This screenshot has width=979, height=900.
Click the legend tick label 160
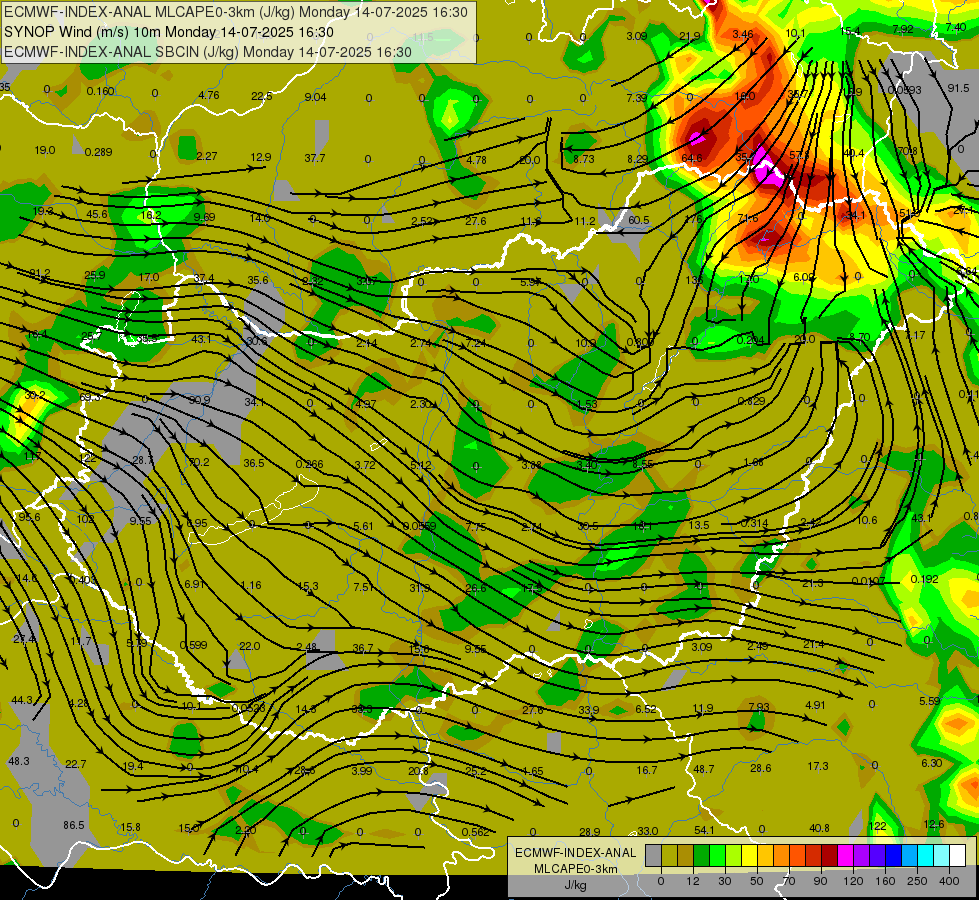coord(885,881)
